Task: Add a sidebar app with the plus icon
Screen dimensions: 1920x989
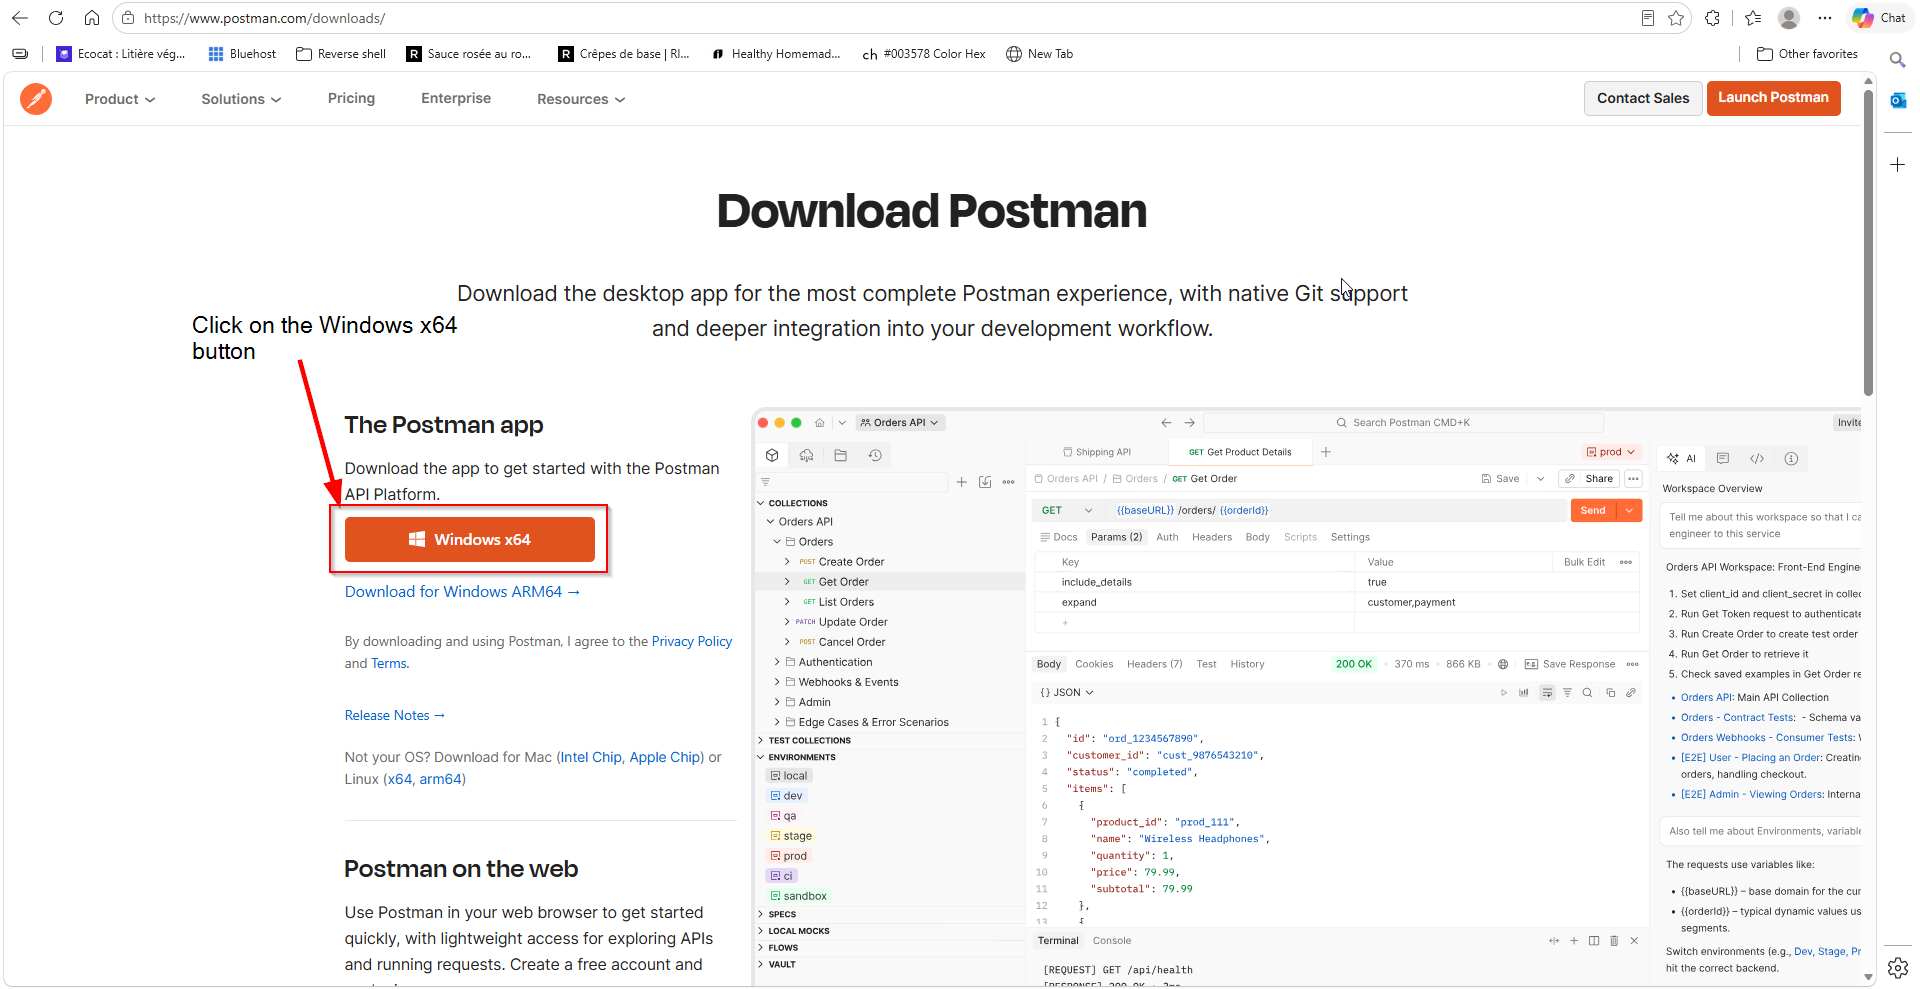Action: click(1897, 164)
